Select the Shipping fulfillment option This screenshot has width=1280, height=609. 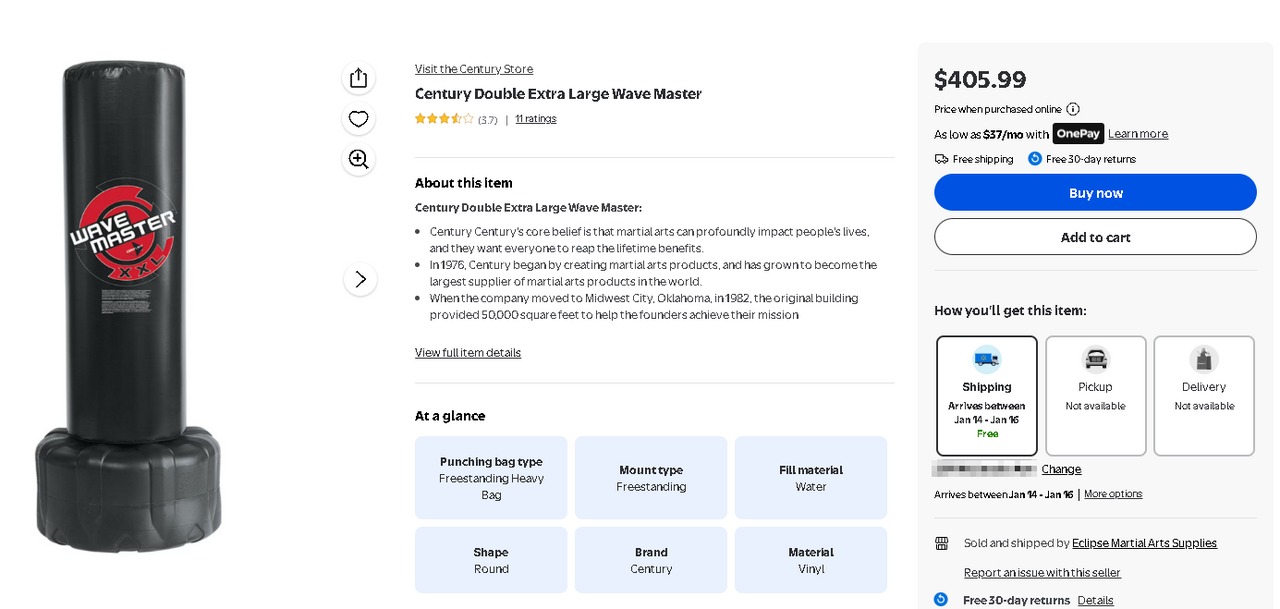pyautogui.click(x=987, y=396)
